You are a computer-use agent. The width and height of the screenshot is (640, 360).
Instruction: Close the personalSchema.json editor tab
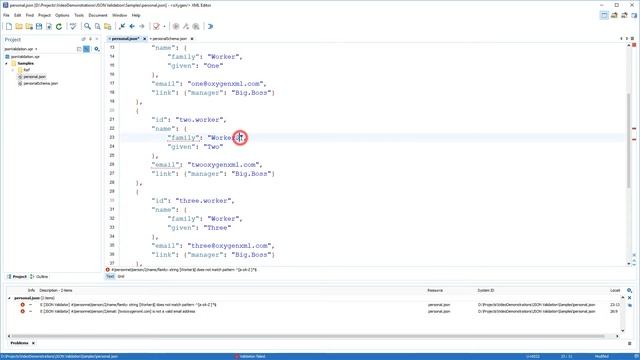(x=192, y=39)
